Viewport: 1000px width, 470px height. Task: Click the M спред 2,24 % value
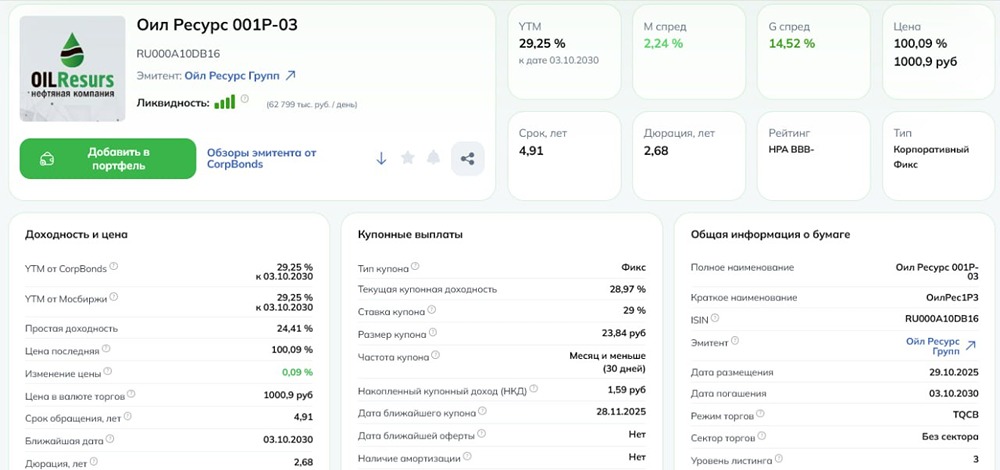663,43
